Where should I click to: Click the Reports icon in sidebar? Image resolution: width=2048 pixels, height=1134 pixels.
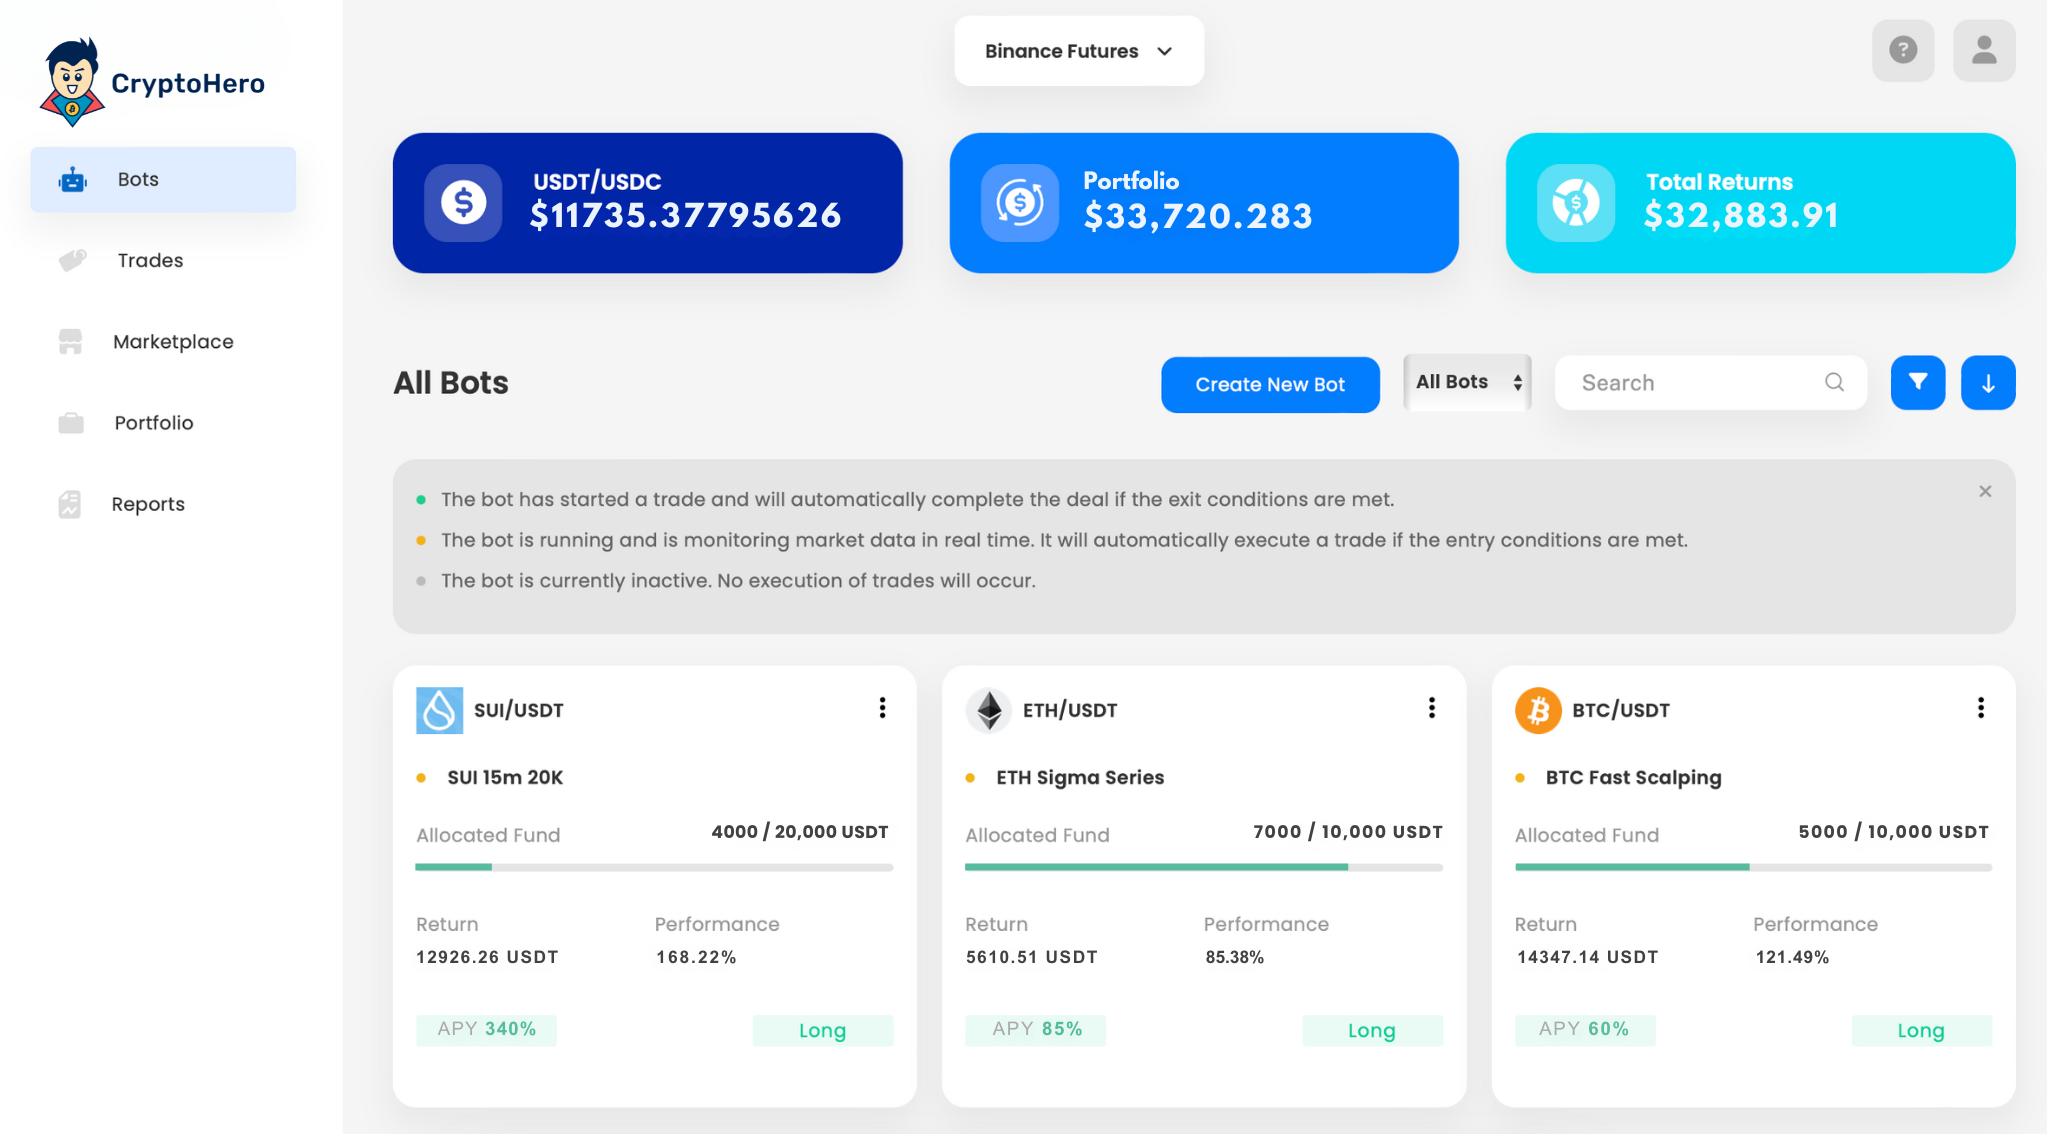(x=70, y=503)
